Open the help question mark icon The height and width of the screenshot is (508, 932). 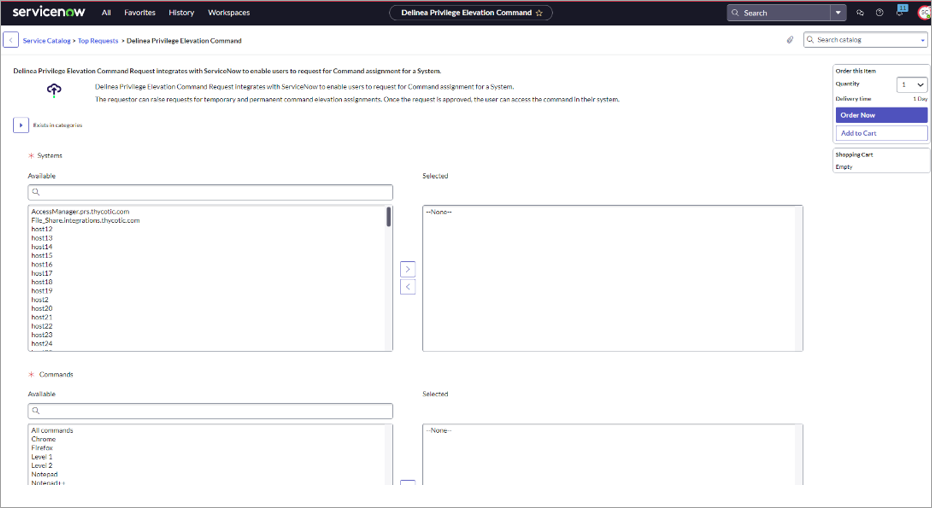tap(879, 13)
